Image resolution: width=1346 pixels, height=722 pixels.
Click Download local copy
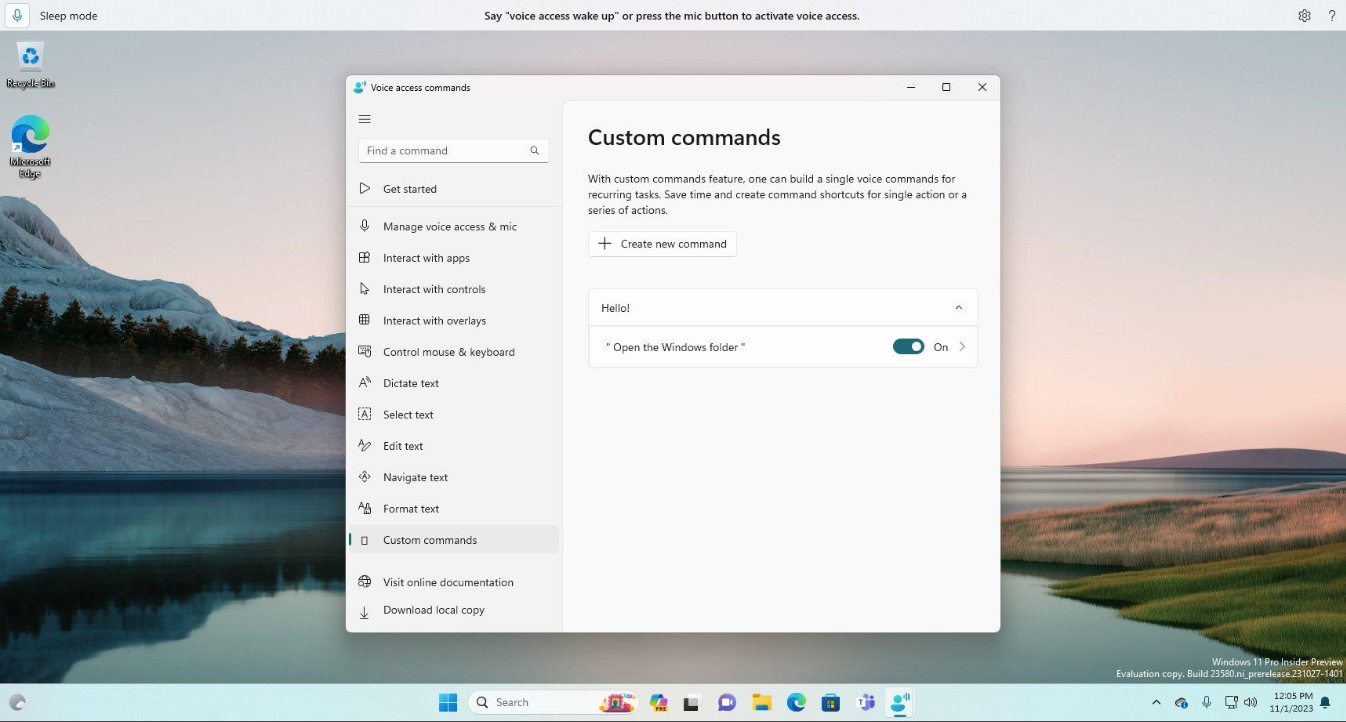point(453,610)
